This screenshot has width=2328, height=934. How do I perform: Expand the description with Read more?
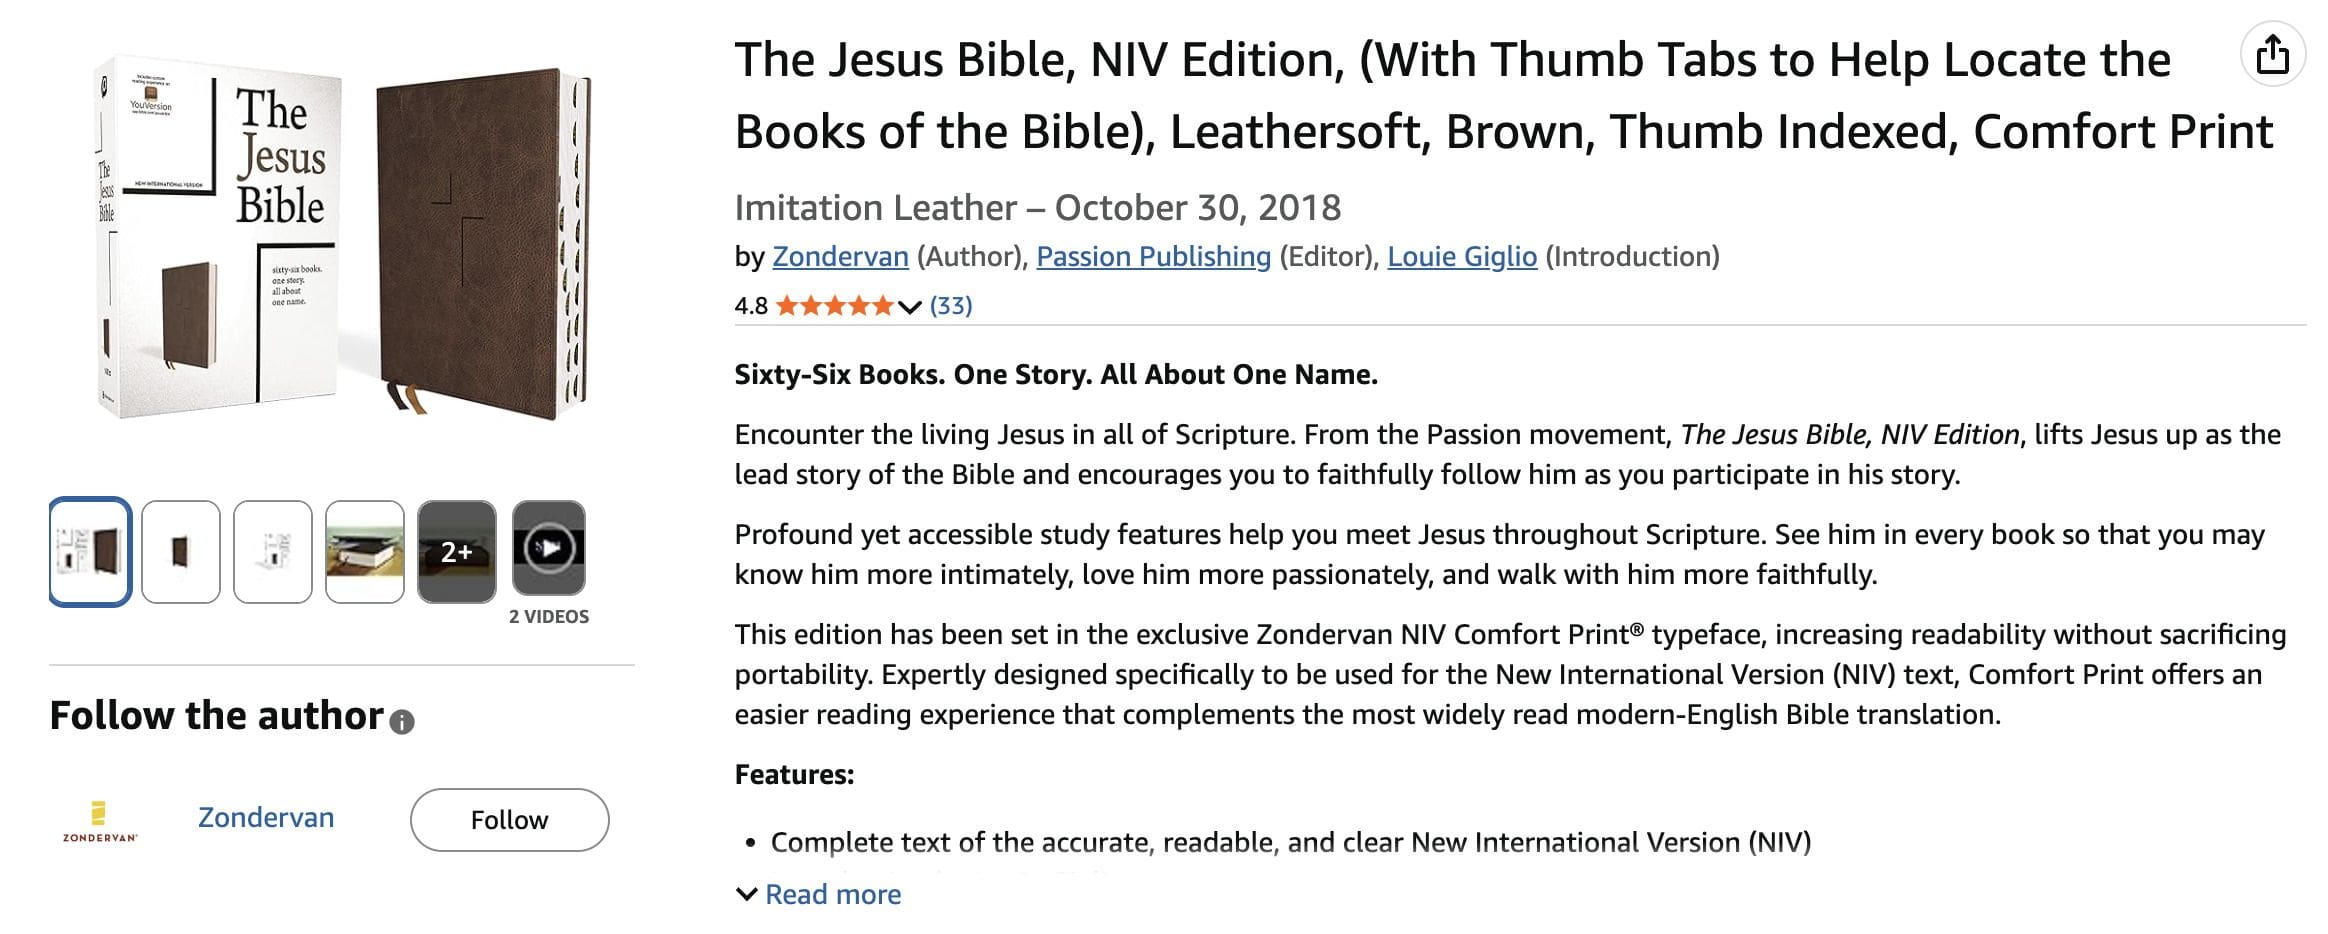(832, 894)
